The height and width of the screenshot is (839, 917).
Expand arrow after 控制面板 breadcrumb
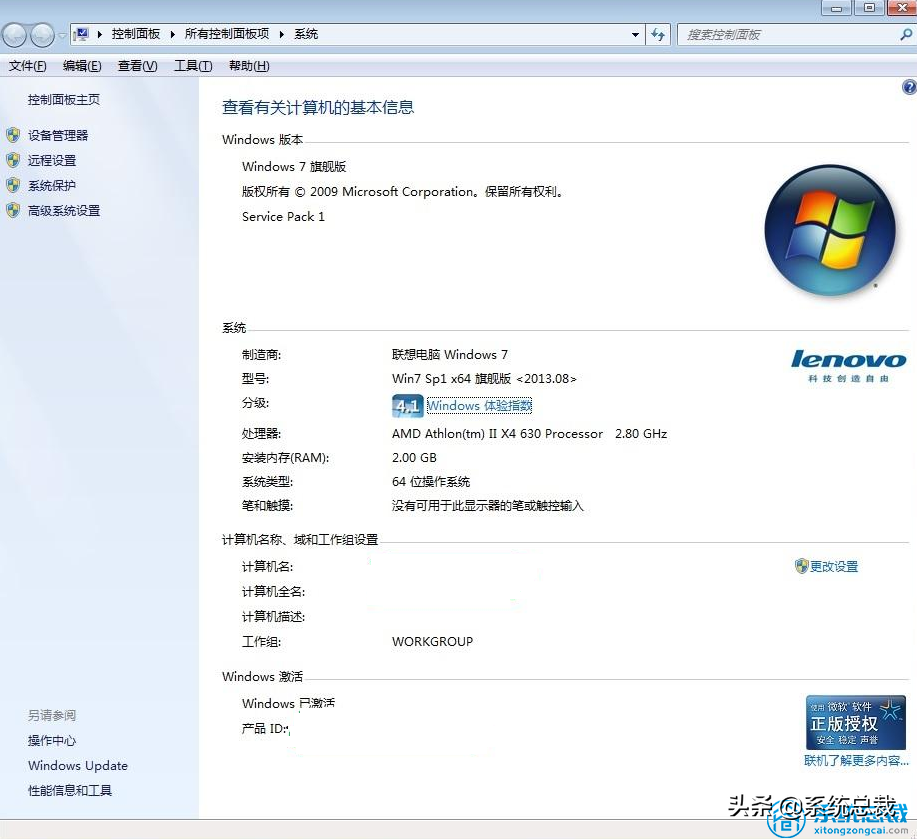click(x=173, y=34)
